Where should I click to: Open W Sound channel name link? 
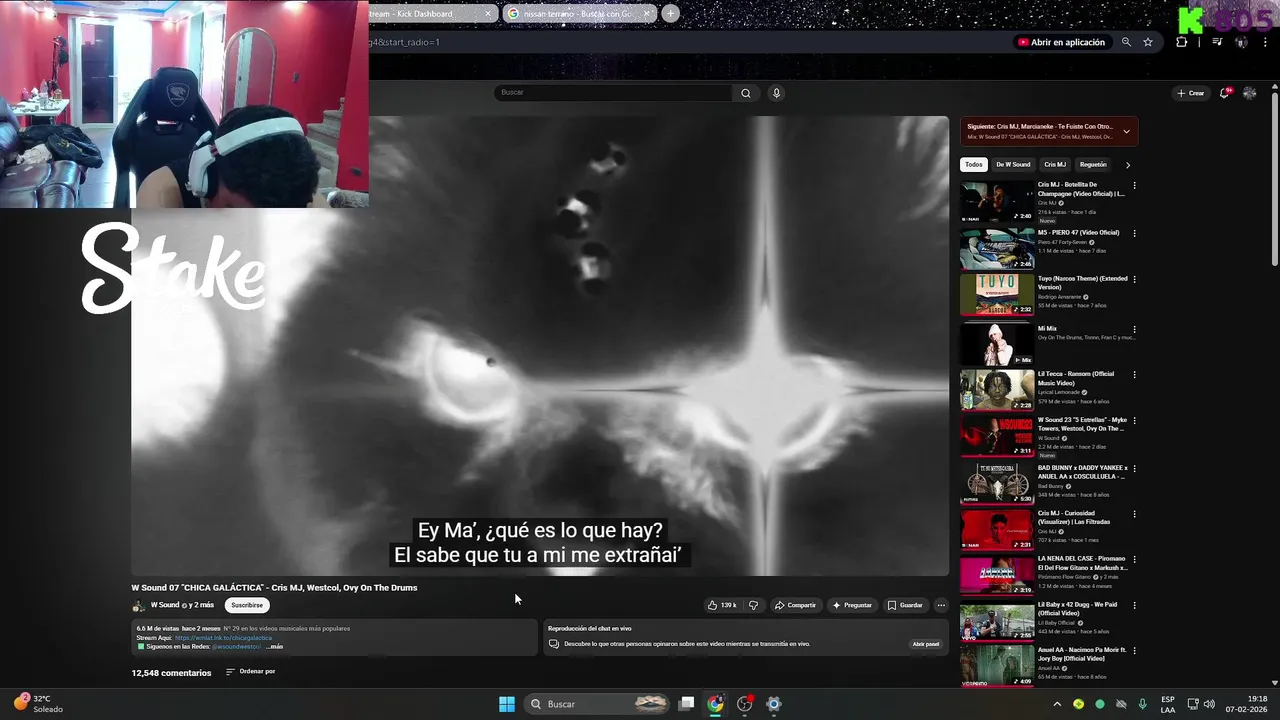pos(164,605)
